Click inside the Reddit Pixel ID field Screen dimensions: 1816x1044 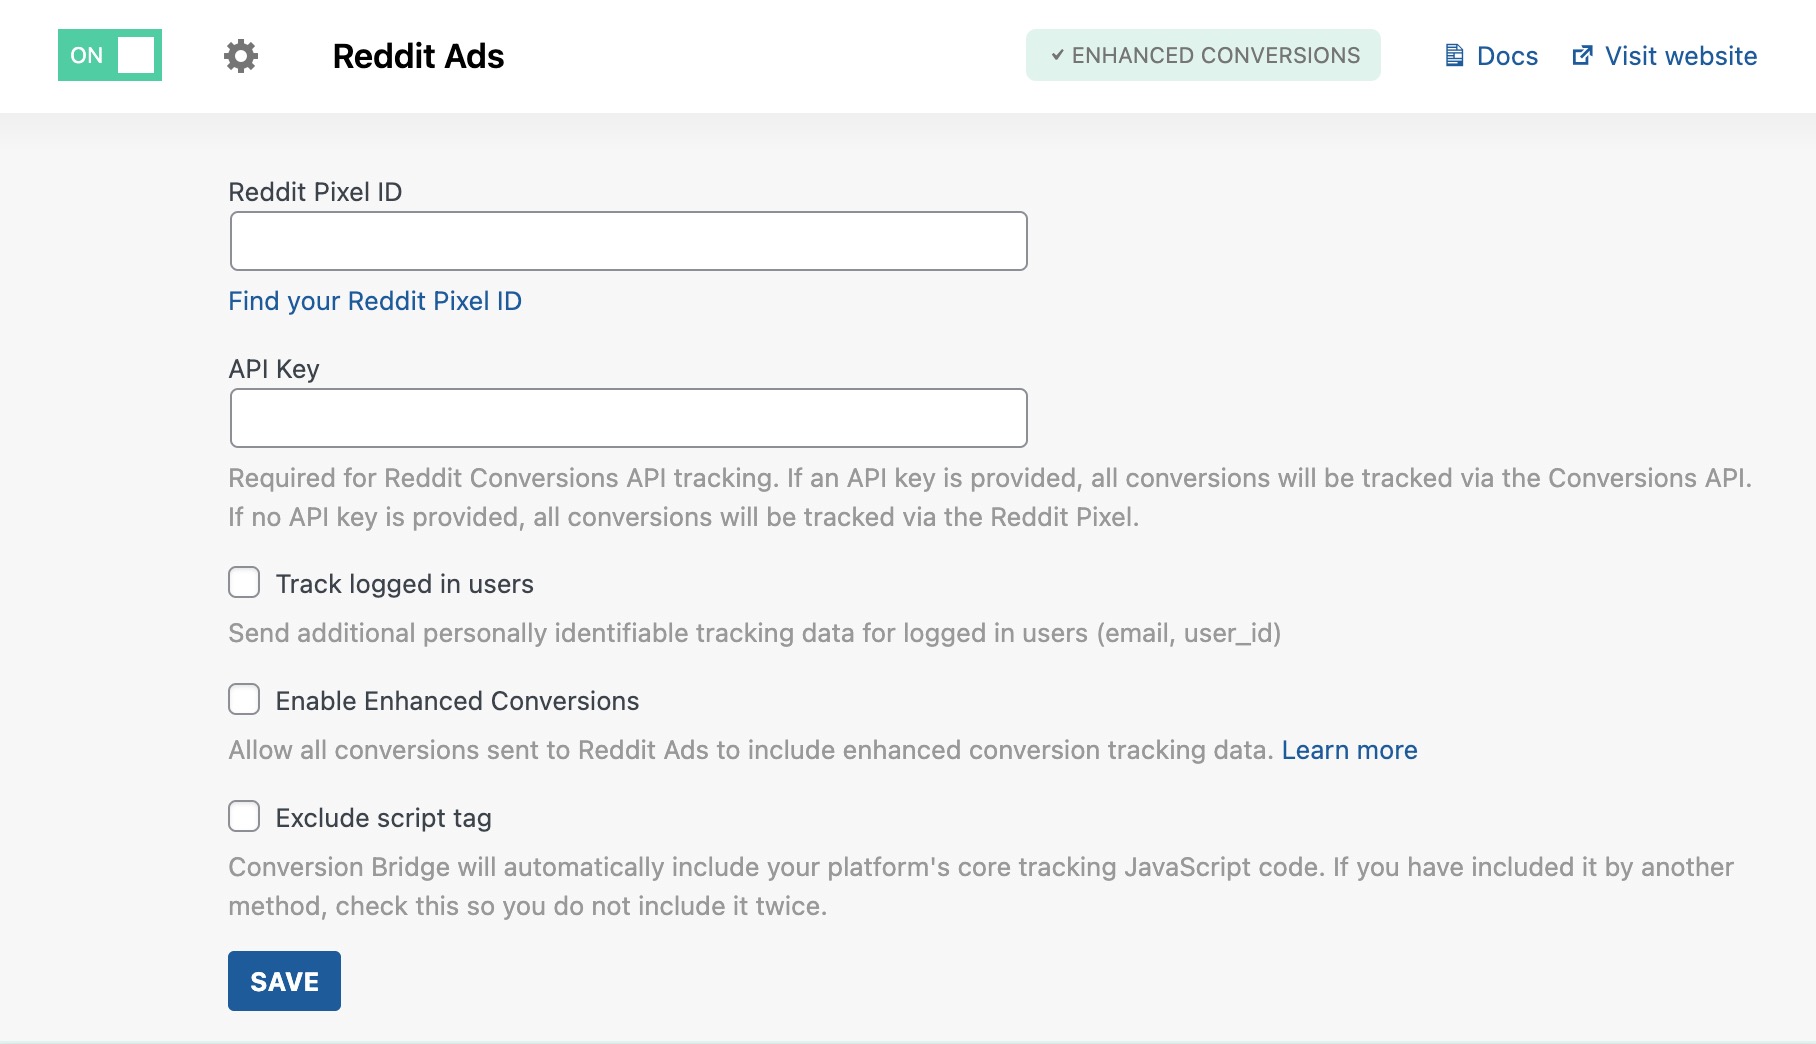click(x=628, y=240)
